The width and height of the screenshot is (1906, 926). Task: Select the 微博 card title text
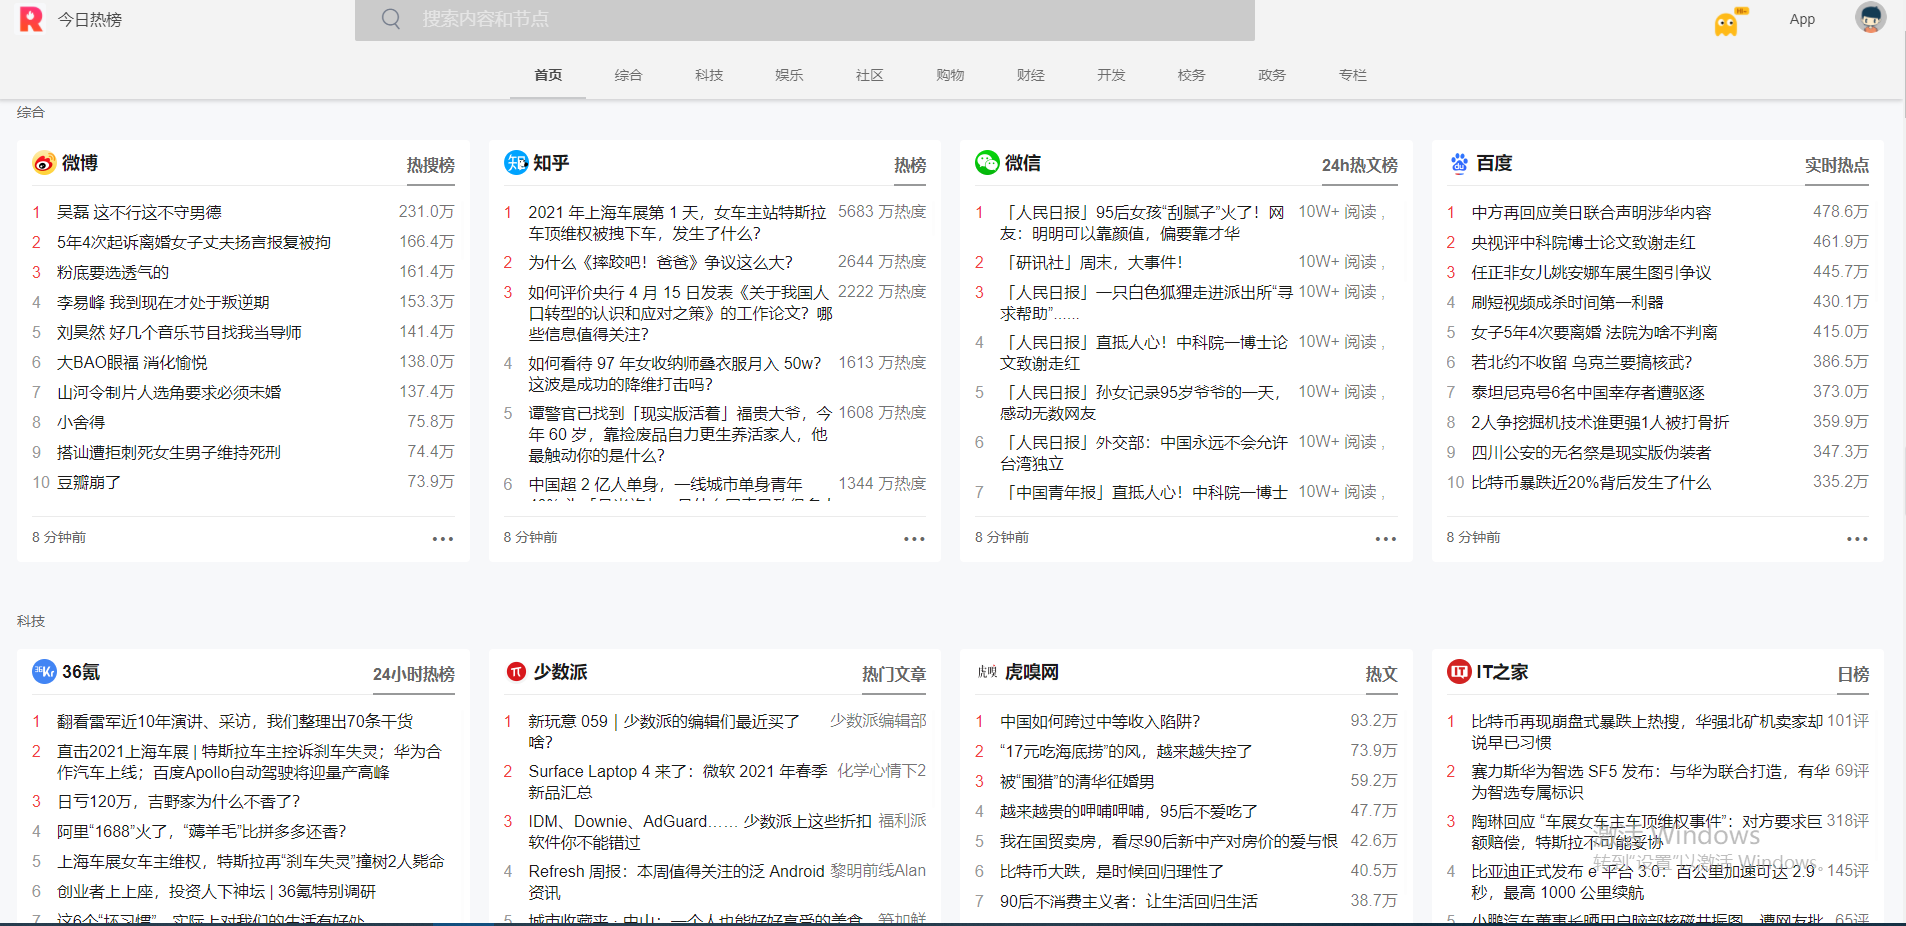pos(80,163)
